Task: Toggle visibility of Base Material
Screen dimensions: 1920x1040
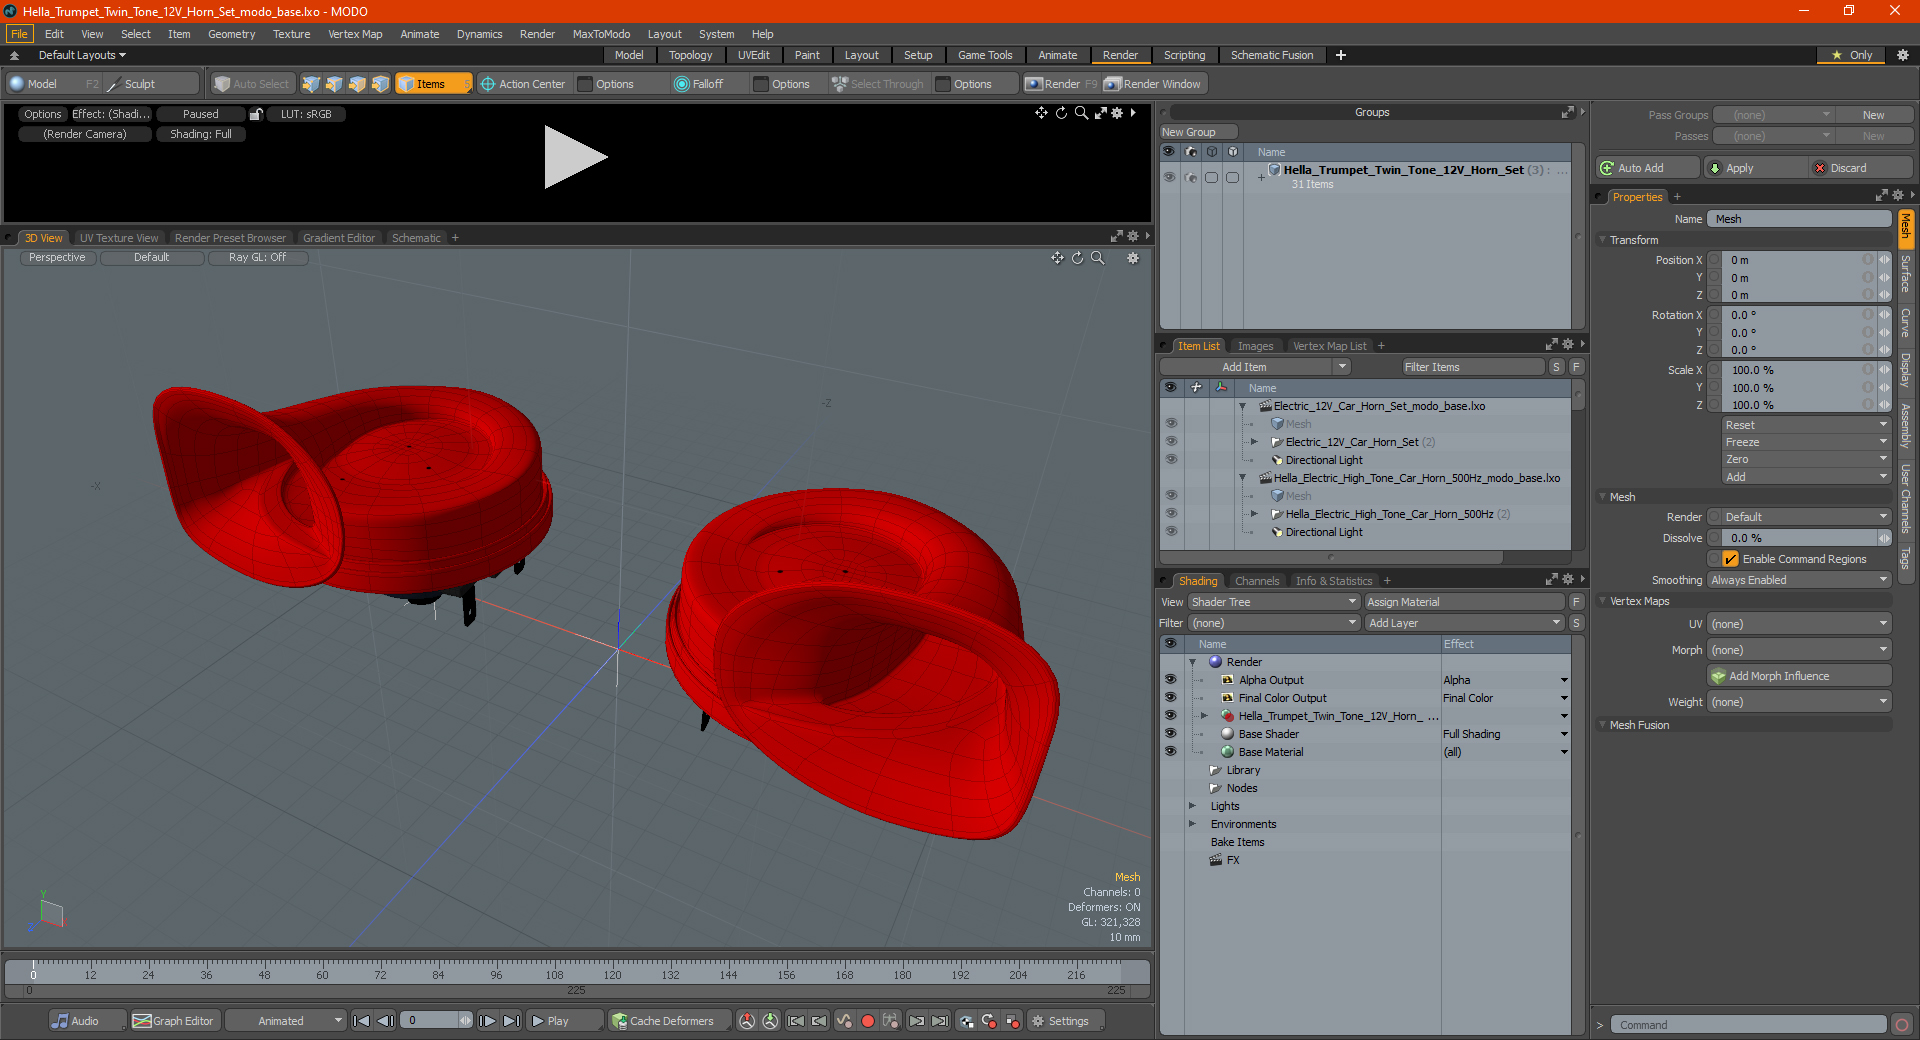Action: (x=1170, y=752)
